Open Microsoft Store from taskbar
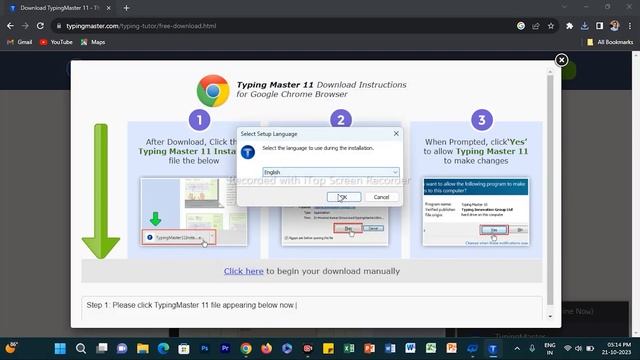640x360 pixels. pyautogui.click(x=184, y=349)
